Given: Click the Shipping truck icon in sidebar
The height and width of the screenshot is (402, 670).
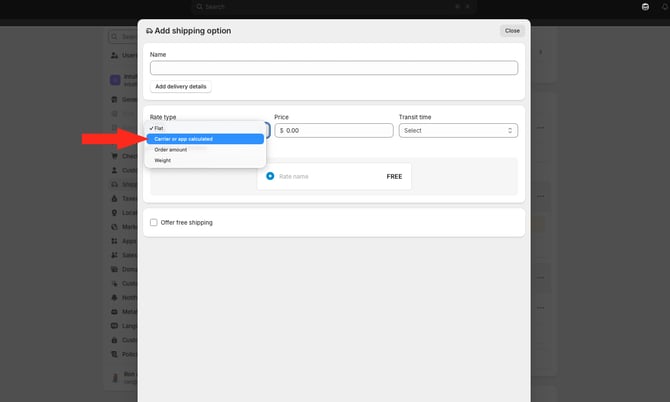Looking at the screenshot, I should point(114,184).
